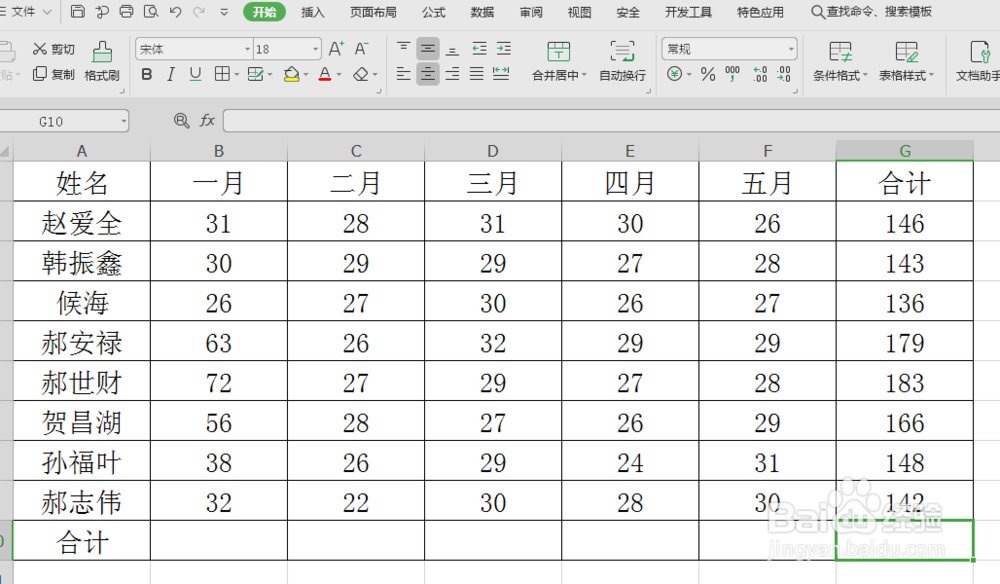Screen dimensions: 1000x584
Task: Increase font size with A+ icon
Action: 336,49
